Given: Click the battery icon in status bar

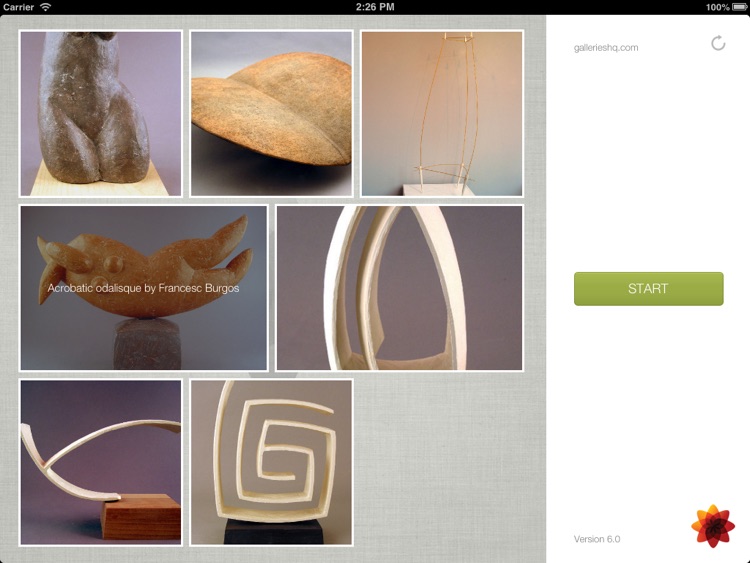Looking at the screenshot, I should pos(739,7).
